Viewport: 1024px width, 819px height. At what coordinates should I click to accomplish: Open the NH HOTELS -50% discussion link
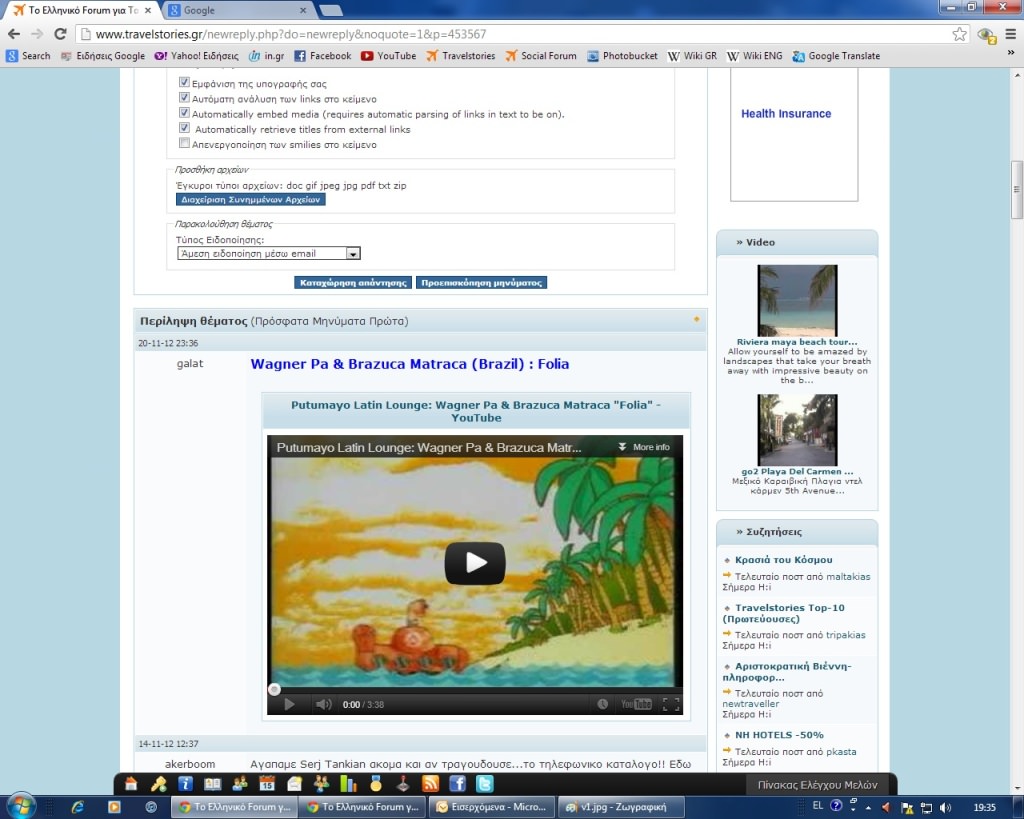point(779,735)
